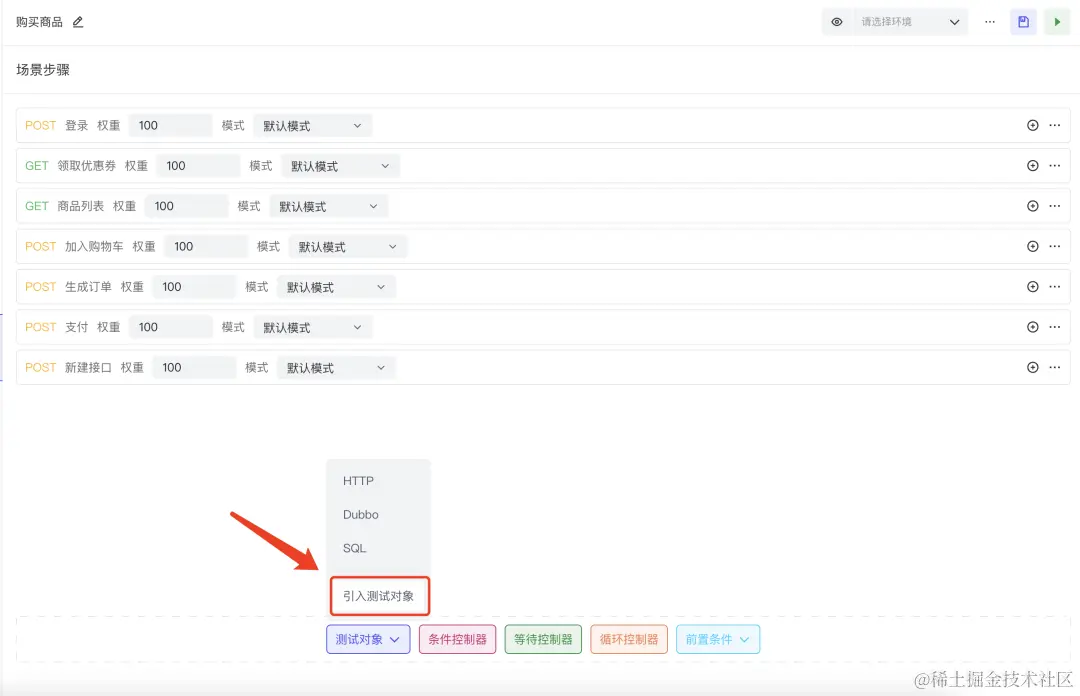Save the scenario with the floppy disk icon
This screenshot has height=696, width=1080.
coord(1022,21)
